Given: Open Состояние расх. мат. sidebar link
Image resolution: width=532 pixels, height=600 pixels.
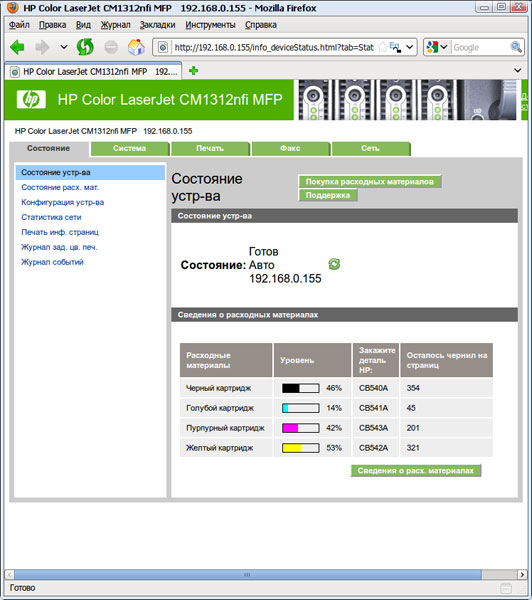Looking at the screenshot, I should point(60,188).
